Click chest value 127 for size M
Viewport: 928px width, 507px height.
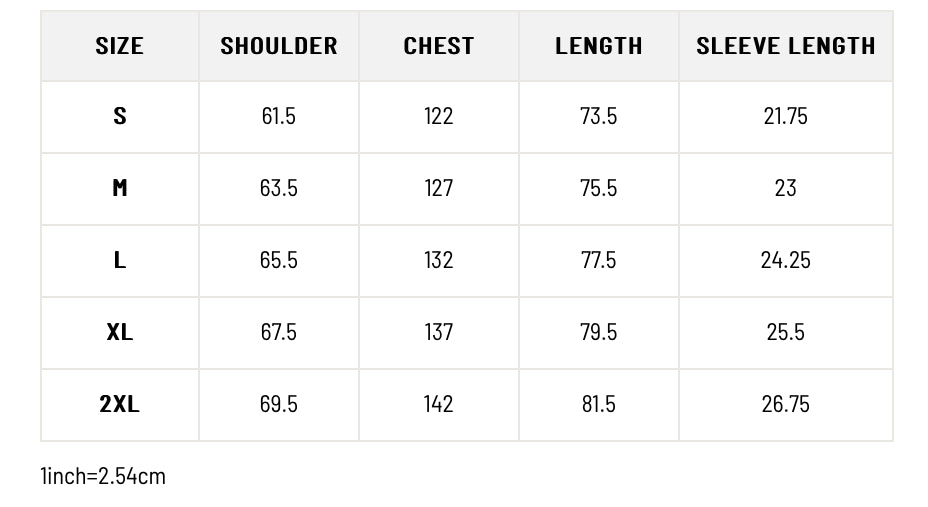pos(439,188)
